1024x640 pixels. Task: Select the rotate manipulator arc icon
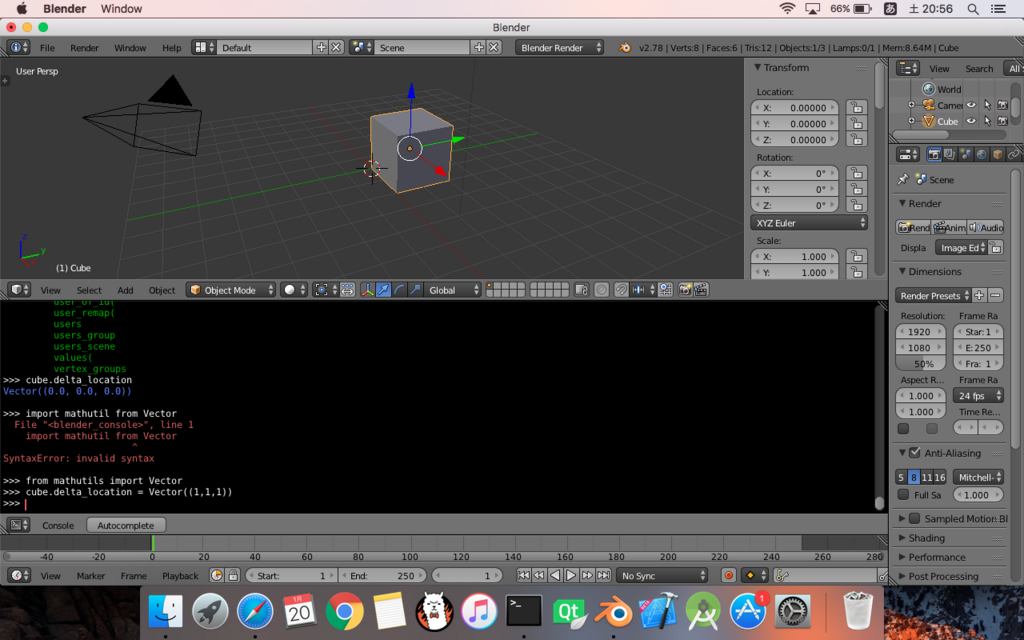399,290
